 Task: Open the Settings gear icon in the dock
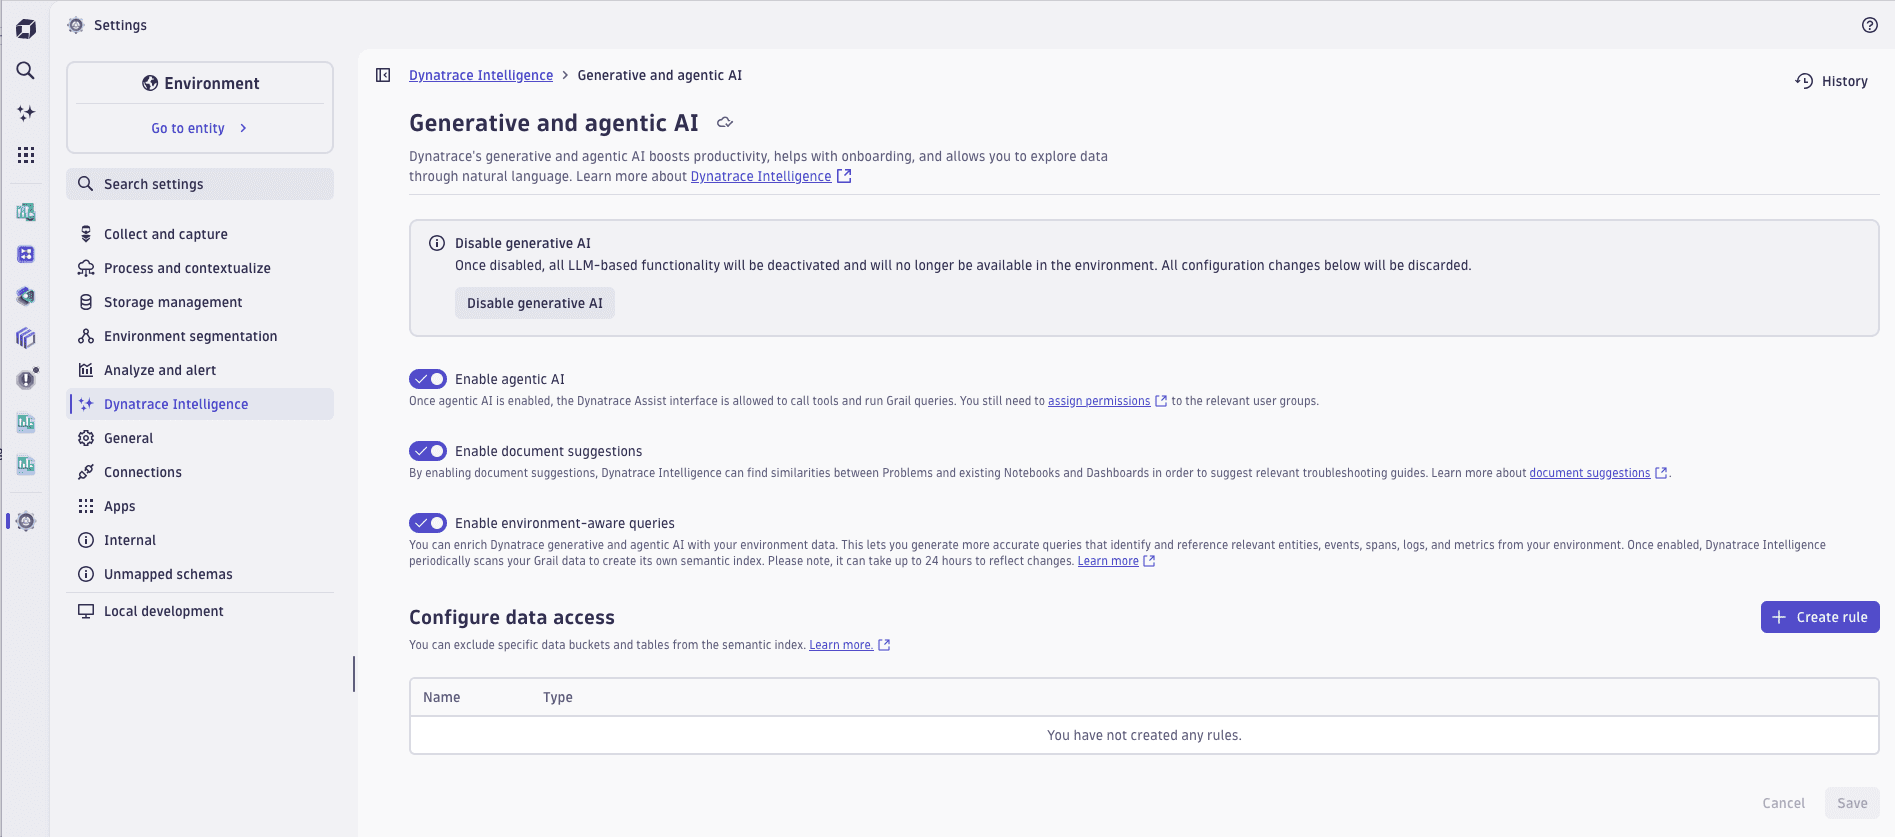(26, 521)
